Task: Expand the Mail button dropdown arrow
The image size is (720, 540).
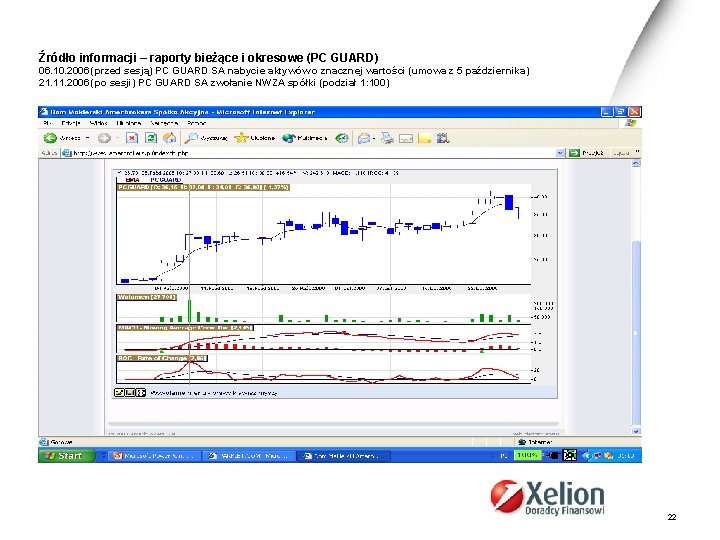Action: point(374,138)
